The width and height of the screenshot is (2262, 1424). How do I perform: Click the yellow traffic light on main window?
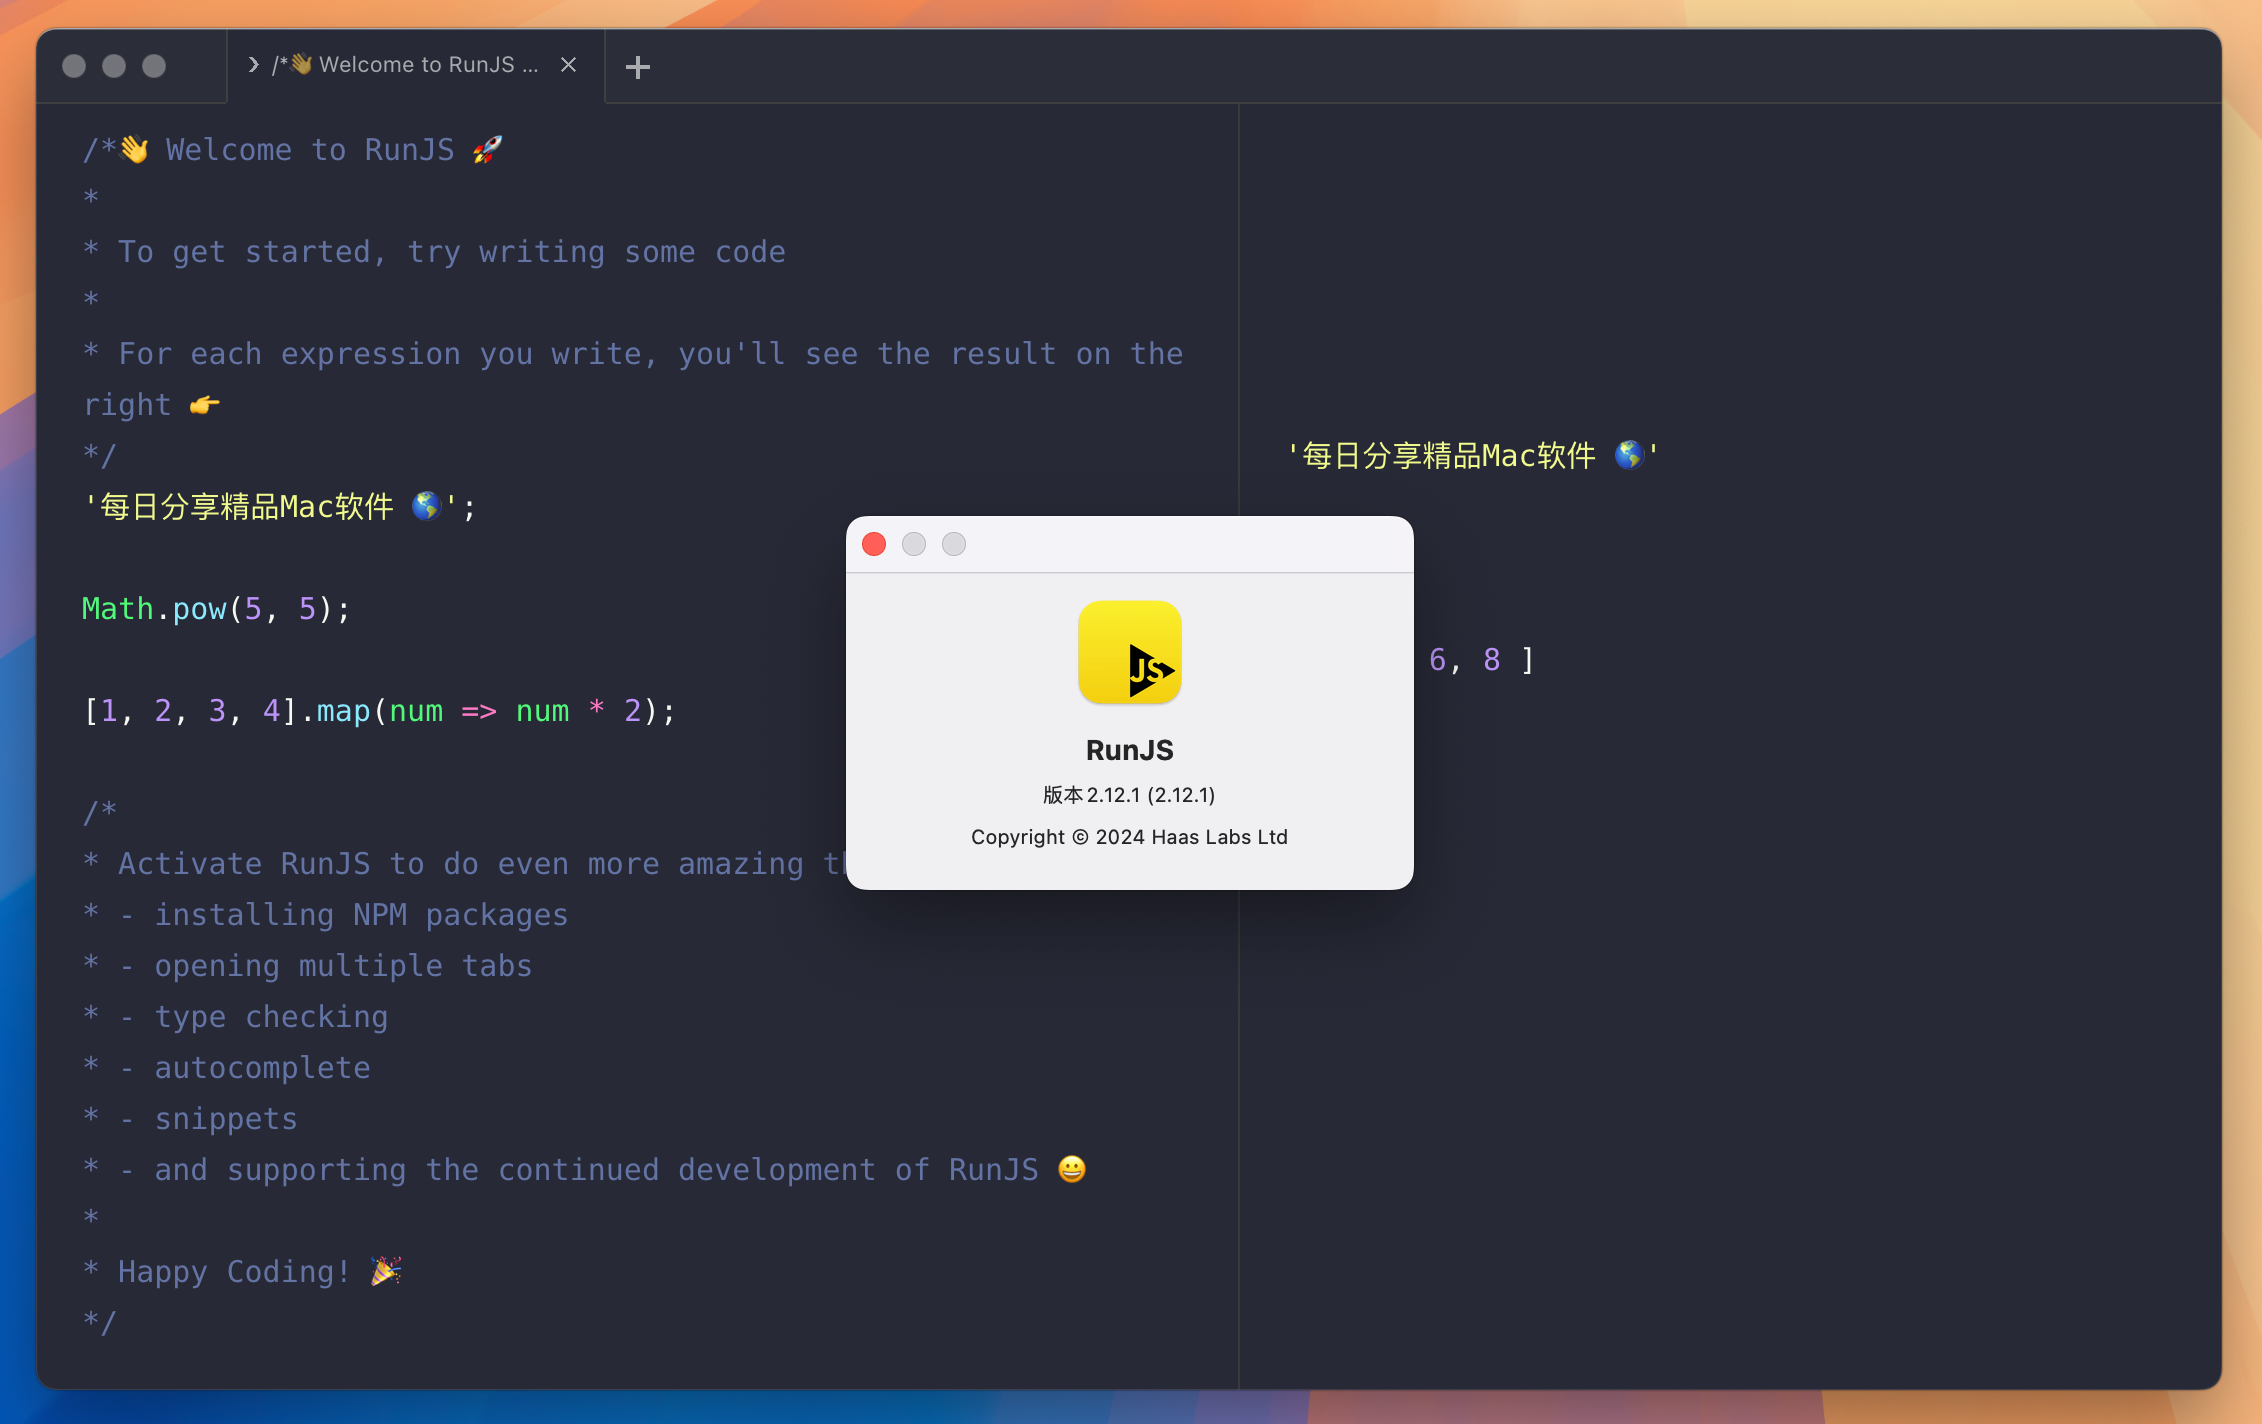click(108, 66)
